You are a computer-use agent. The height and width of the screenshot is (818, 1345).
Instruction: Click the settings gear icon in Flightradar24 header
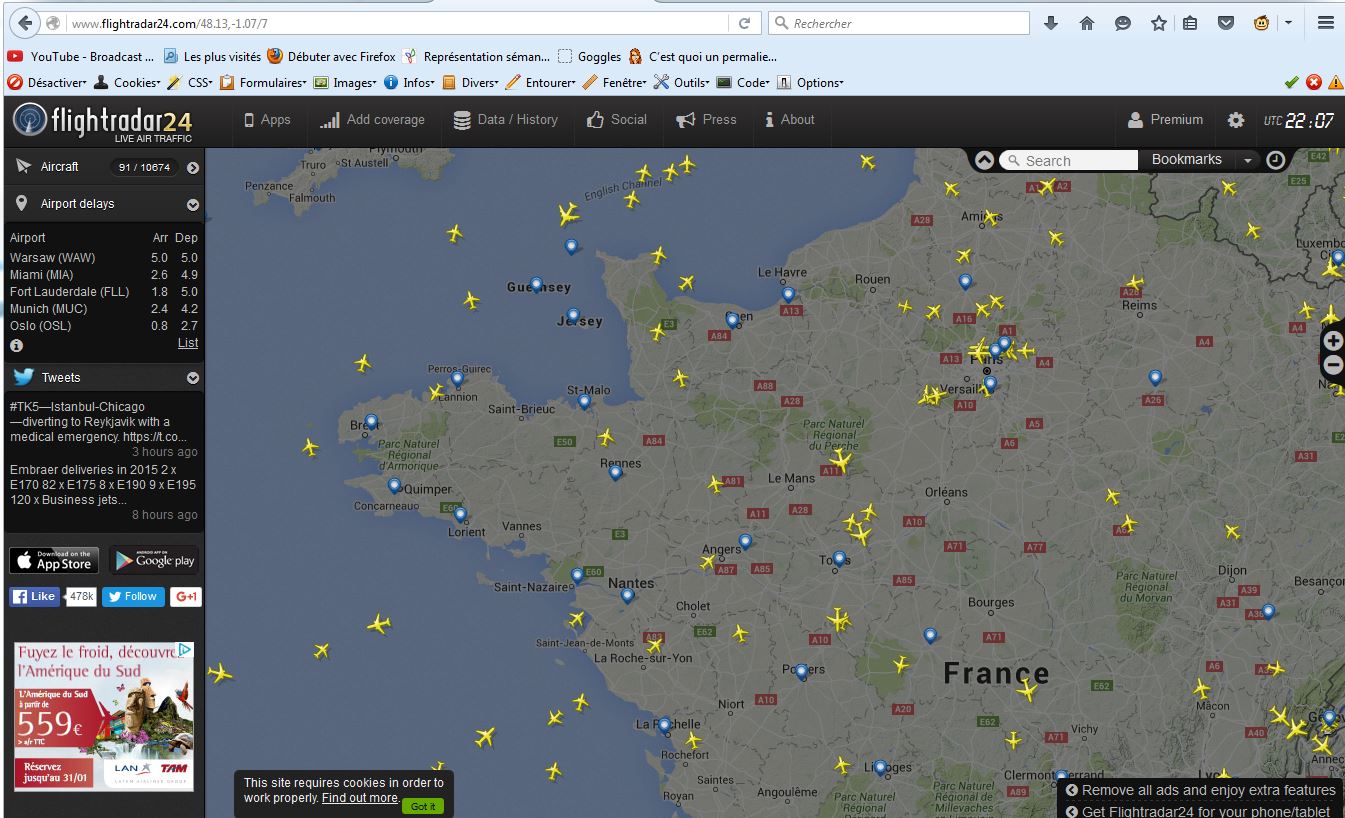(x=1236, y=120)
